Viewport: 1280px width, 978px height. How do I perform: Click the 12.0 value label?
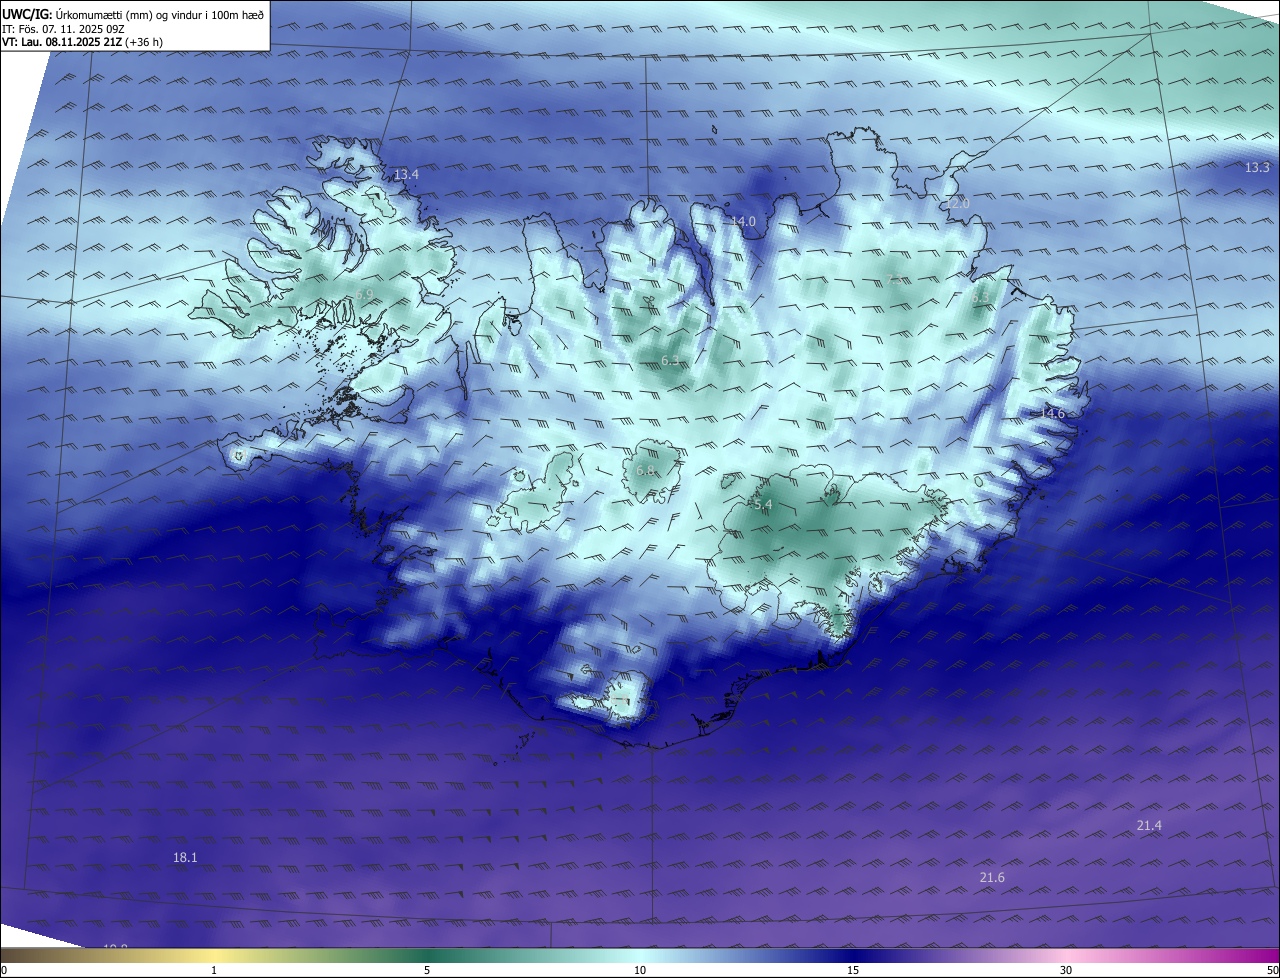[x=957, y=203]
